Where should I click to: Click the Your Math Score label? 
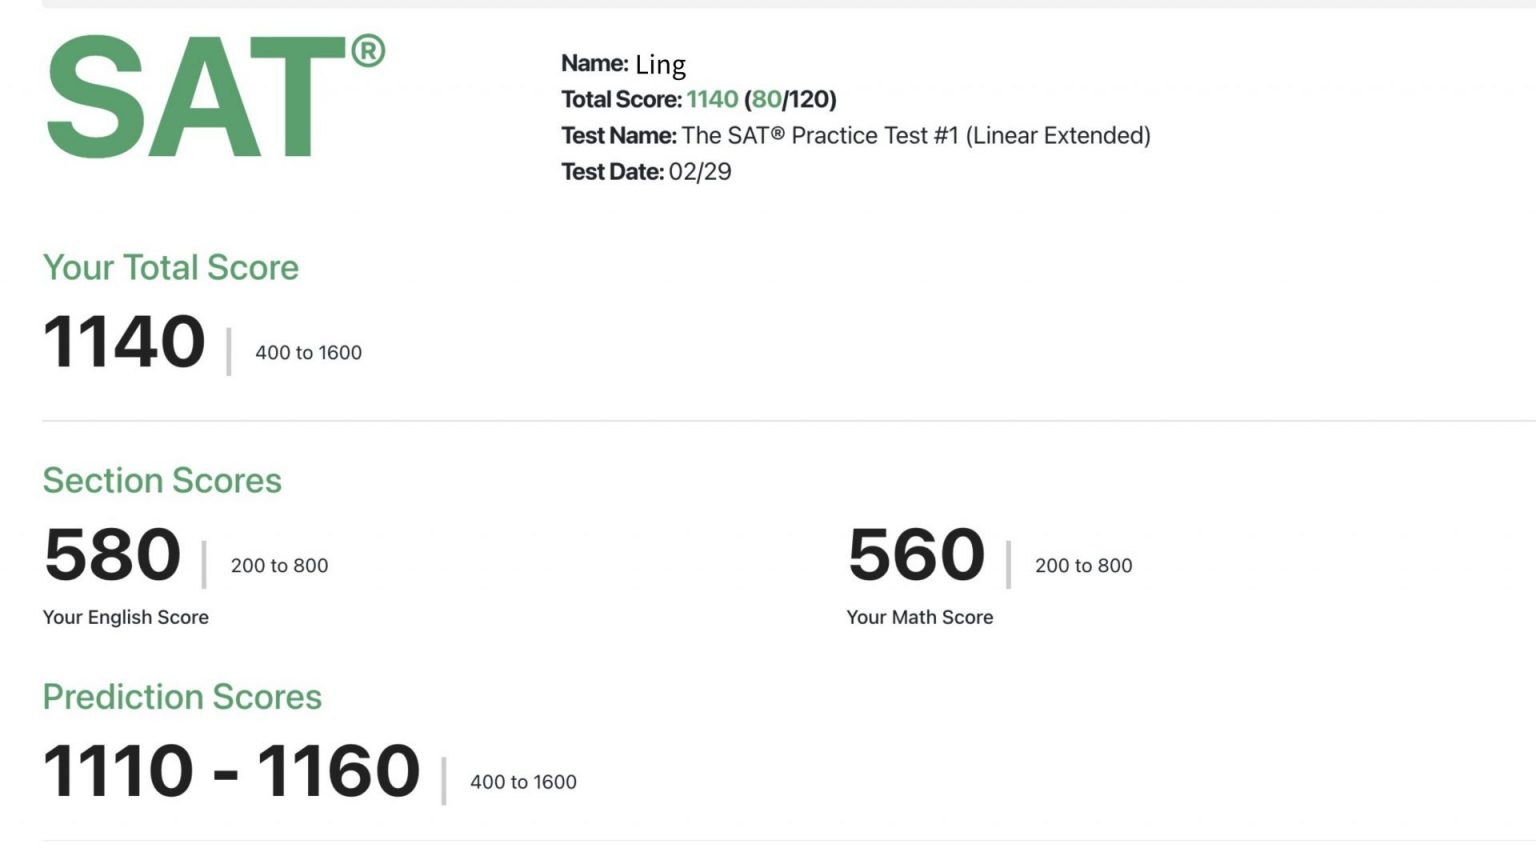point(920,618)
